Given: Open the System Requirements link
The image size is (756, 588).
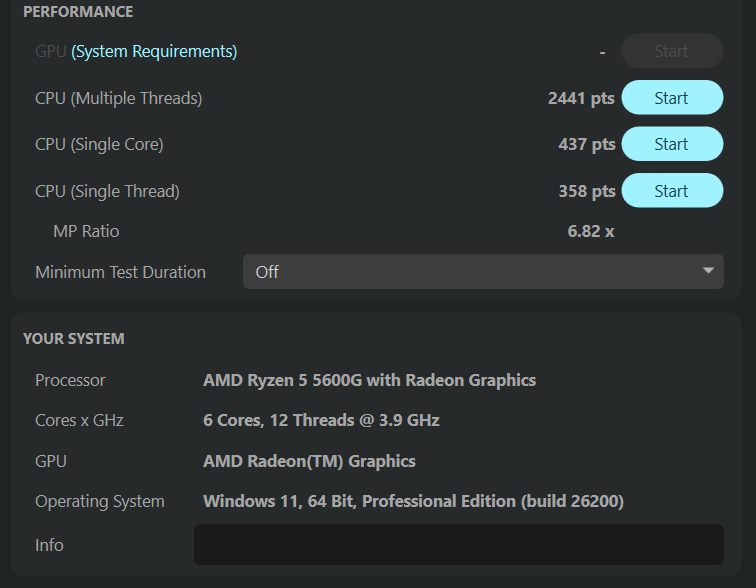Looking at the screenshot, I should tap(154, 51).
